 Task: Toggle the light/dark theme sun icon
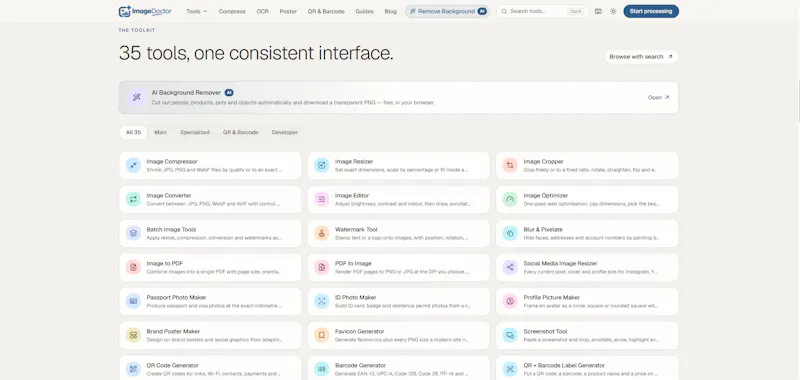coord(613,11)
